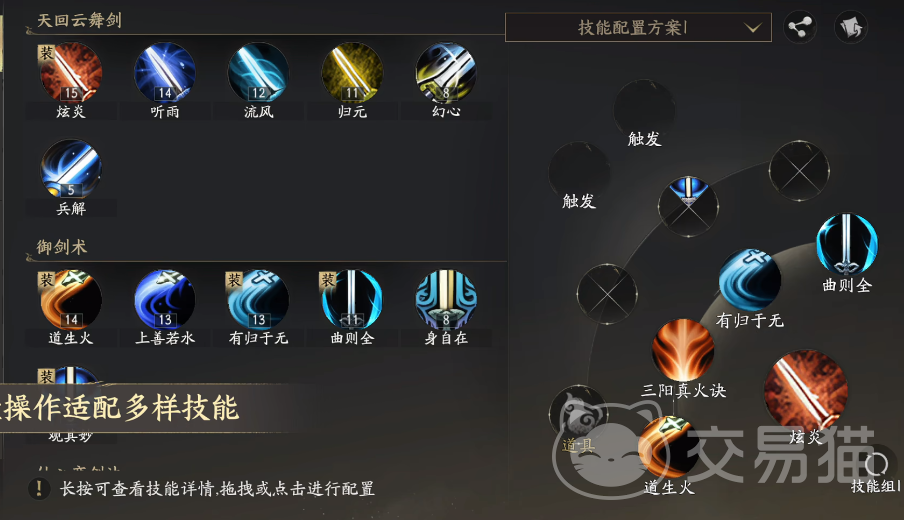Select the 身自在 skill icon
The height and width of the screenshot is (520, 904).
tap(446, 300)
